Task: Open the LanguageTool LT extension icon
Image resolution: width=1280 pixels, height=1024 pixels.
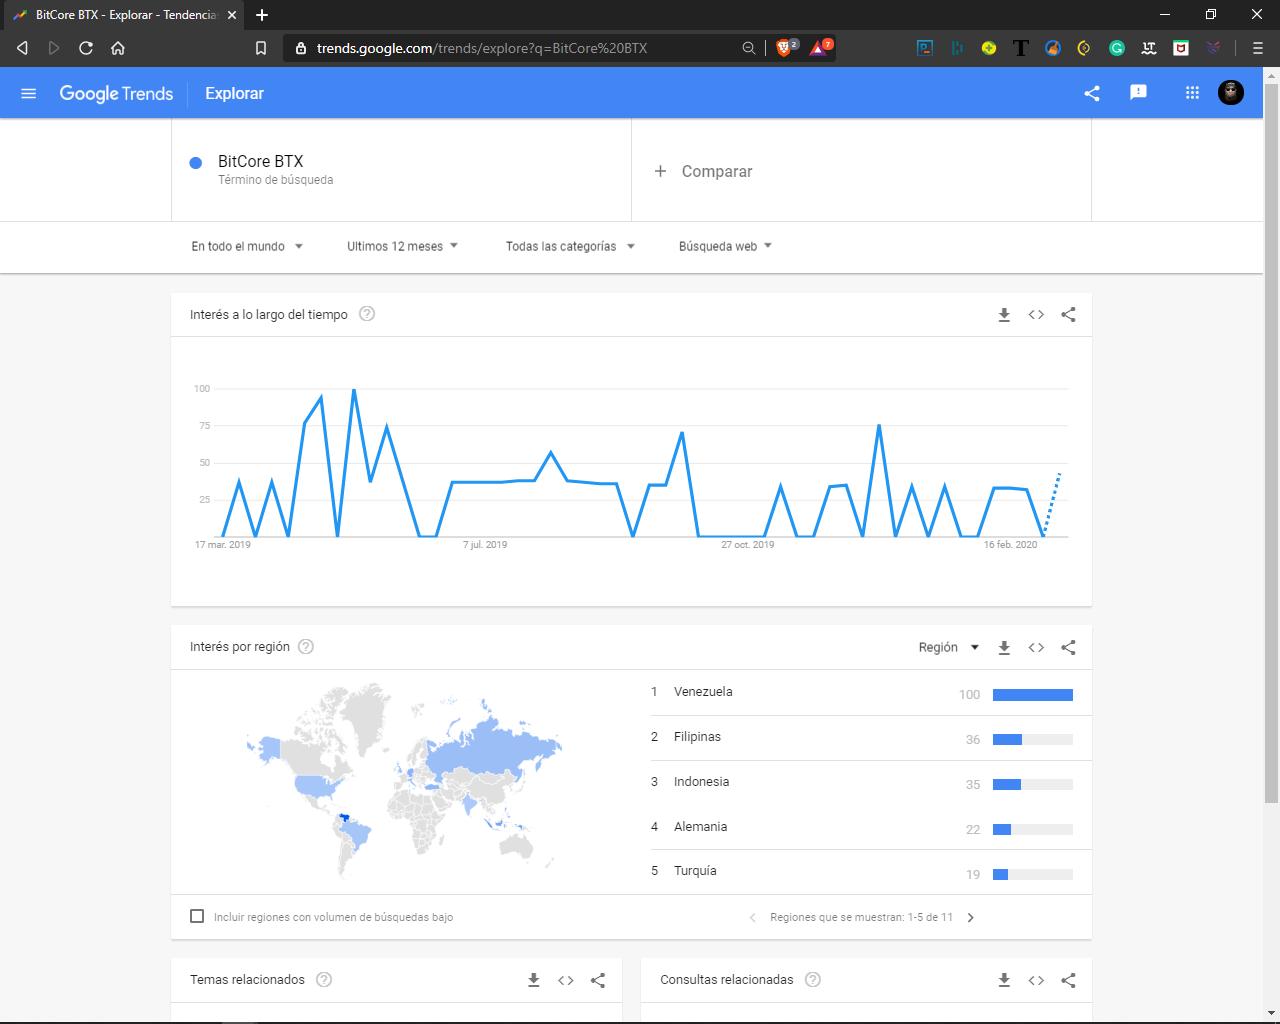Action: tap(1149, 48)
